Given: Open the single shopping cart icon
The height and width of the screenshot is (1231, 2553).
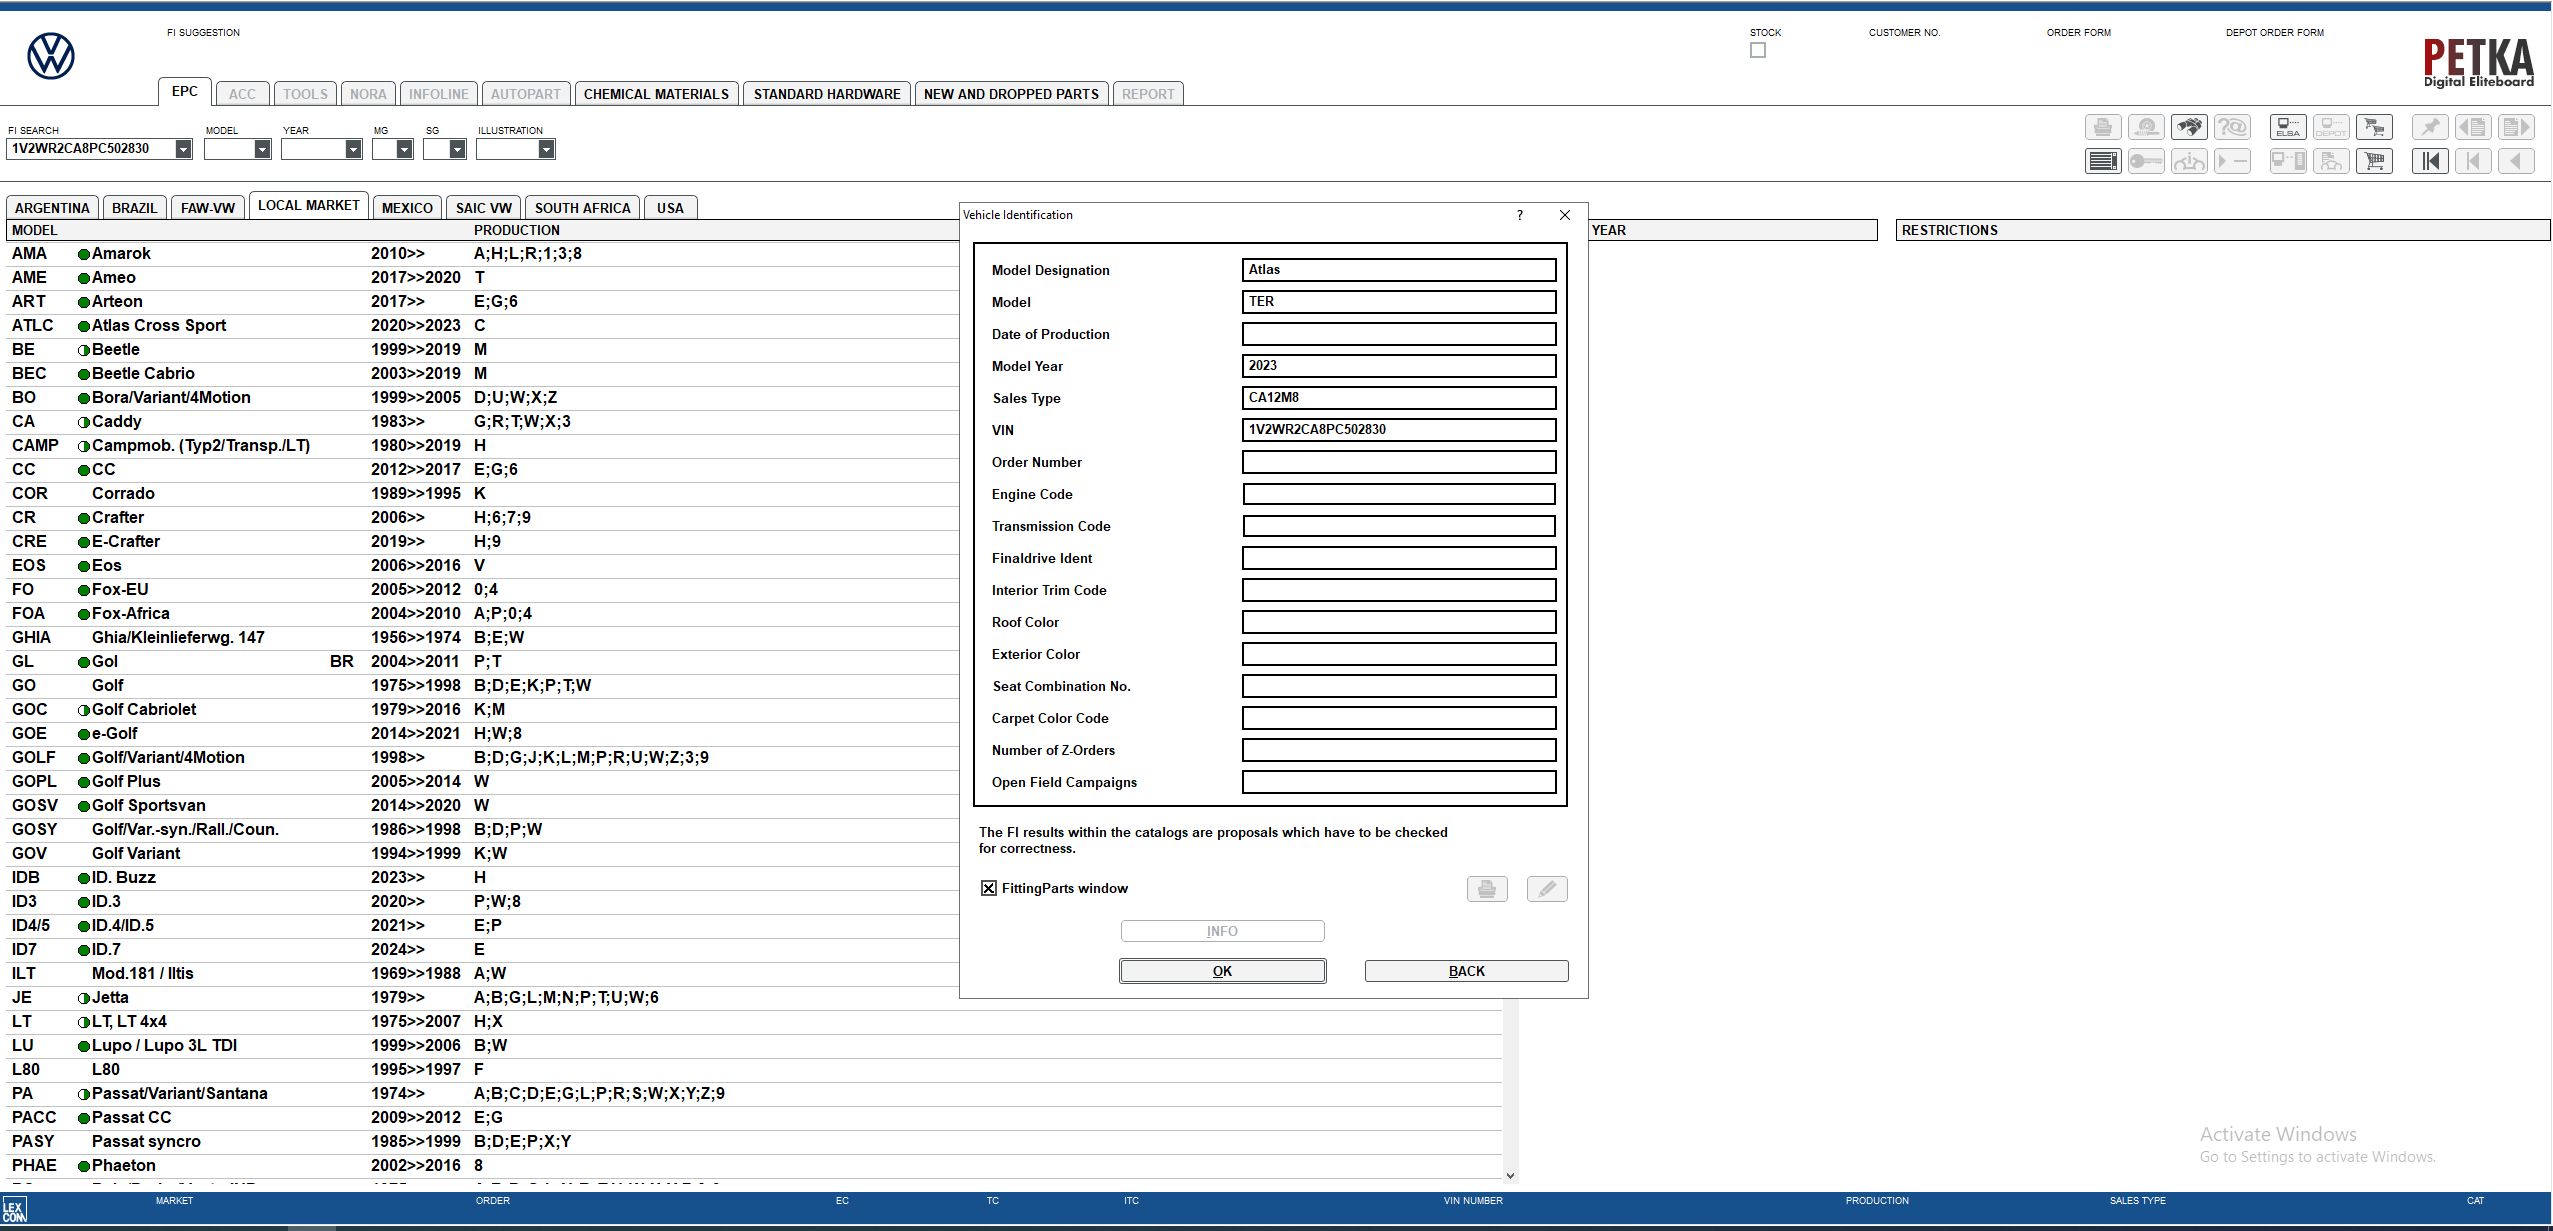Looking at the screenshot, I should pos(2374,161).
